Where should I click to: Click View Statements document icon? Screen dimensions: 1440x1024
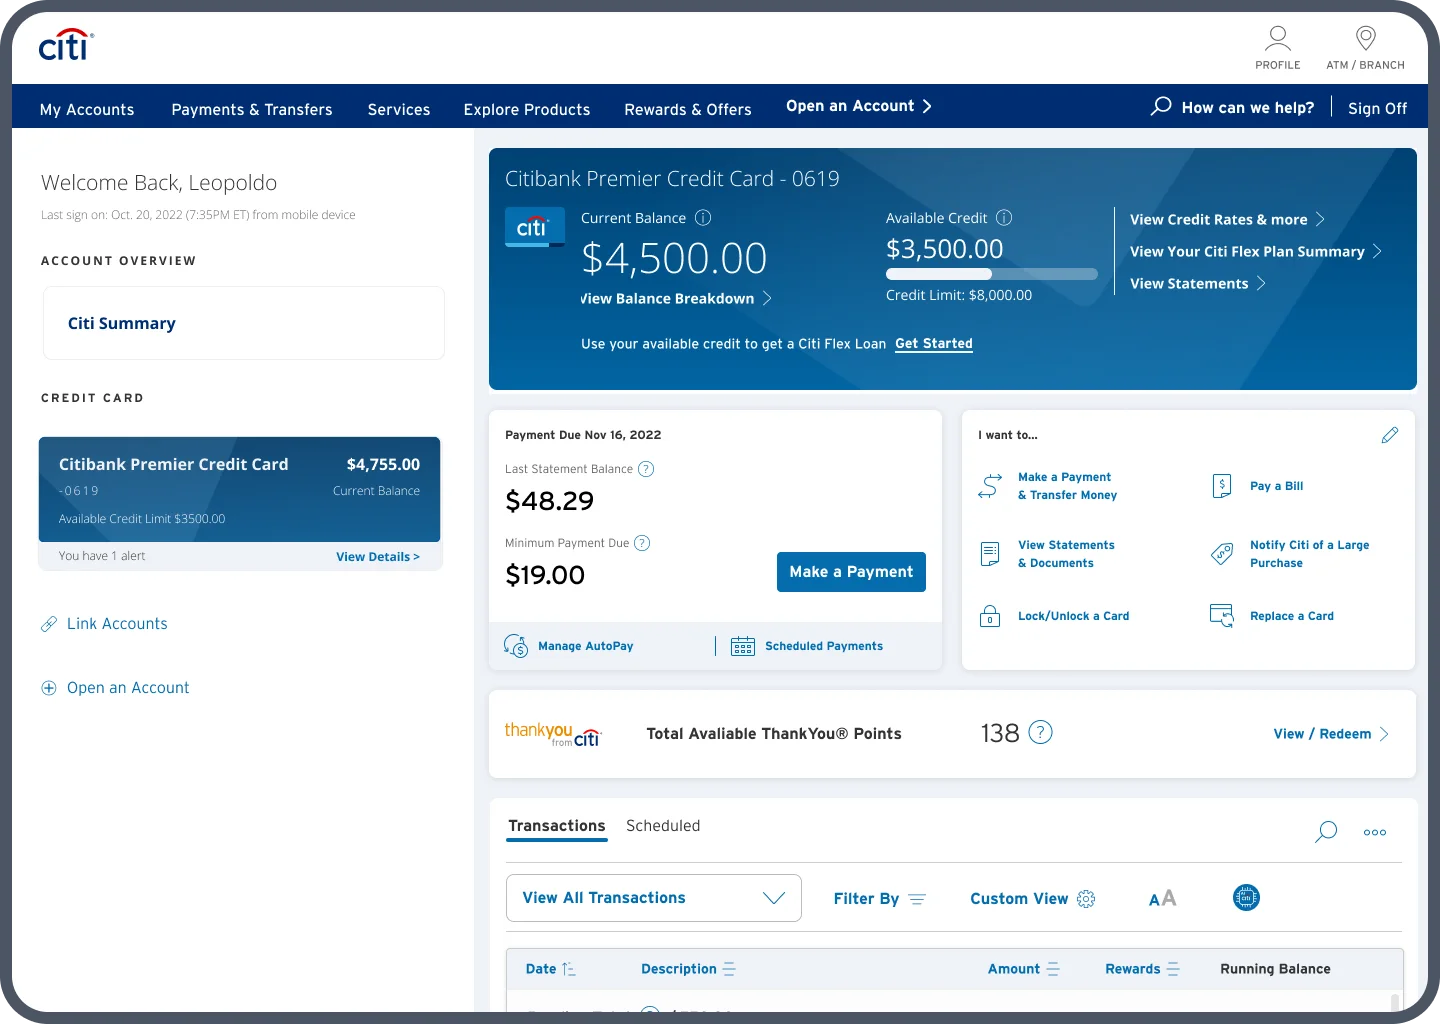(990, 554)
